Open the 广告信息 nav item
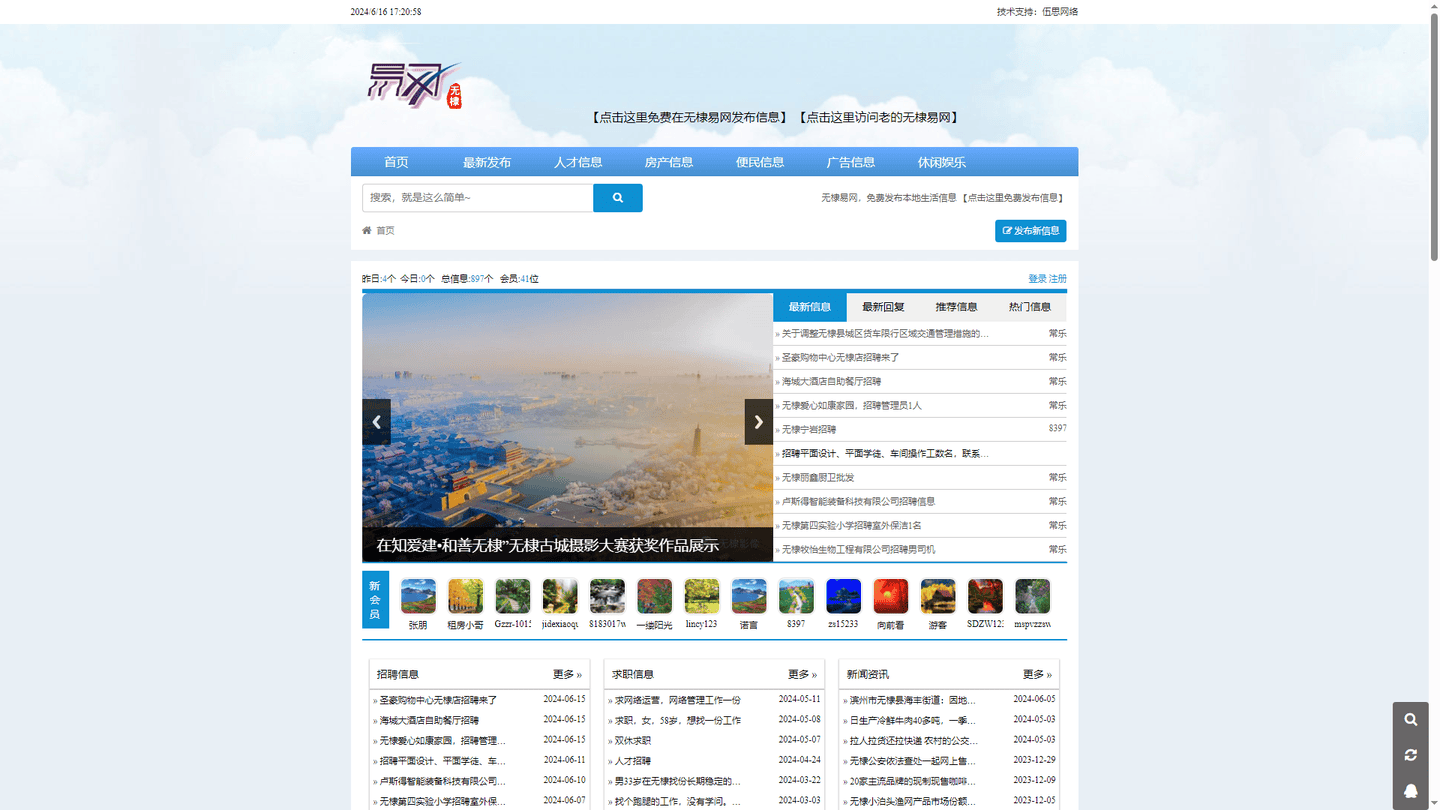This screenshot has width=1440, height=810. click(x=851, y=162)
